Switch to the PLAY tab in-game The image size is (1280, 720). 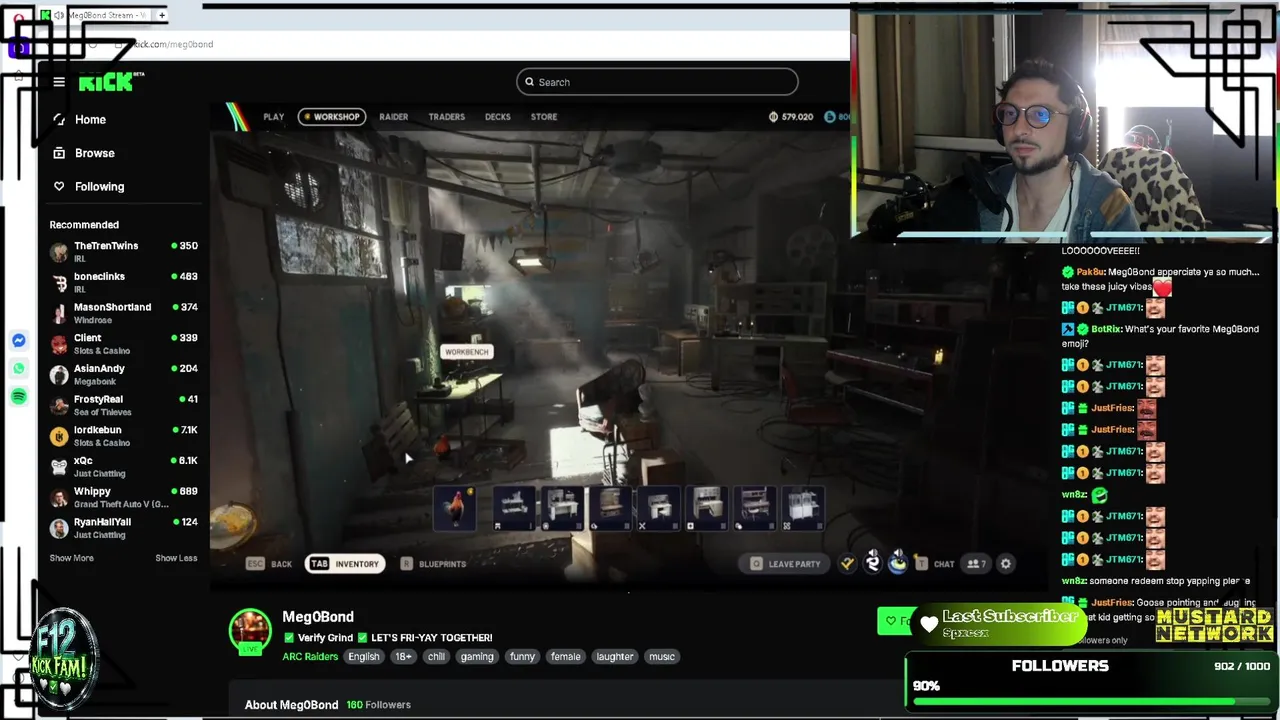click(x=273, y=117)
